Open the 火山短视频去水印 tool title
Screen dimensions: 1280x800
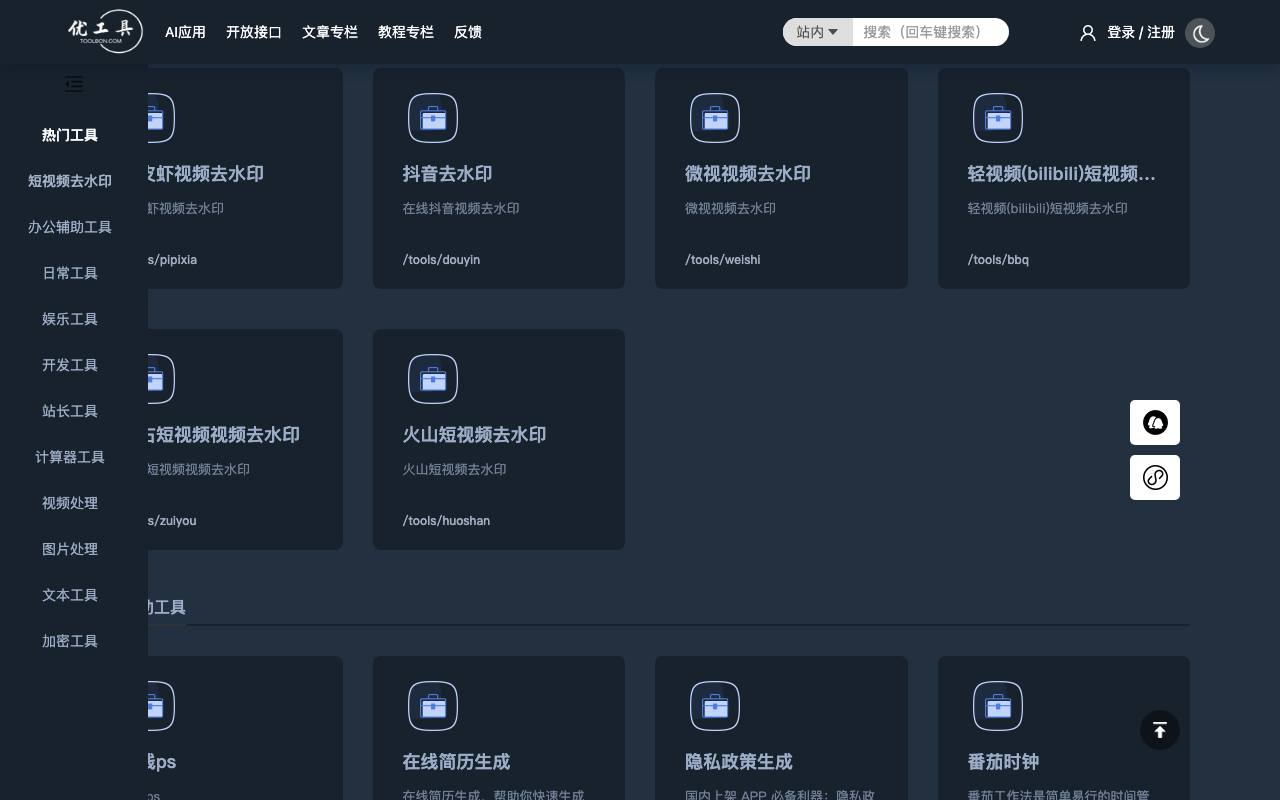click(x=475, y=435)
